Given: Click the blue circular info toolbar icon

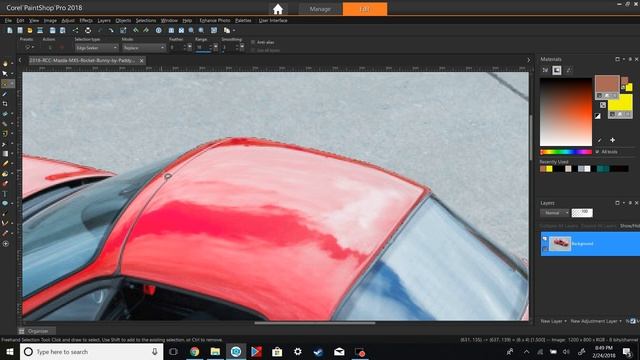Looking at the screenshot, I should (x=158, y=30).
